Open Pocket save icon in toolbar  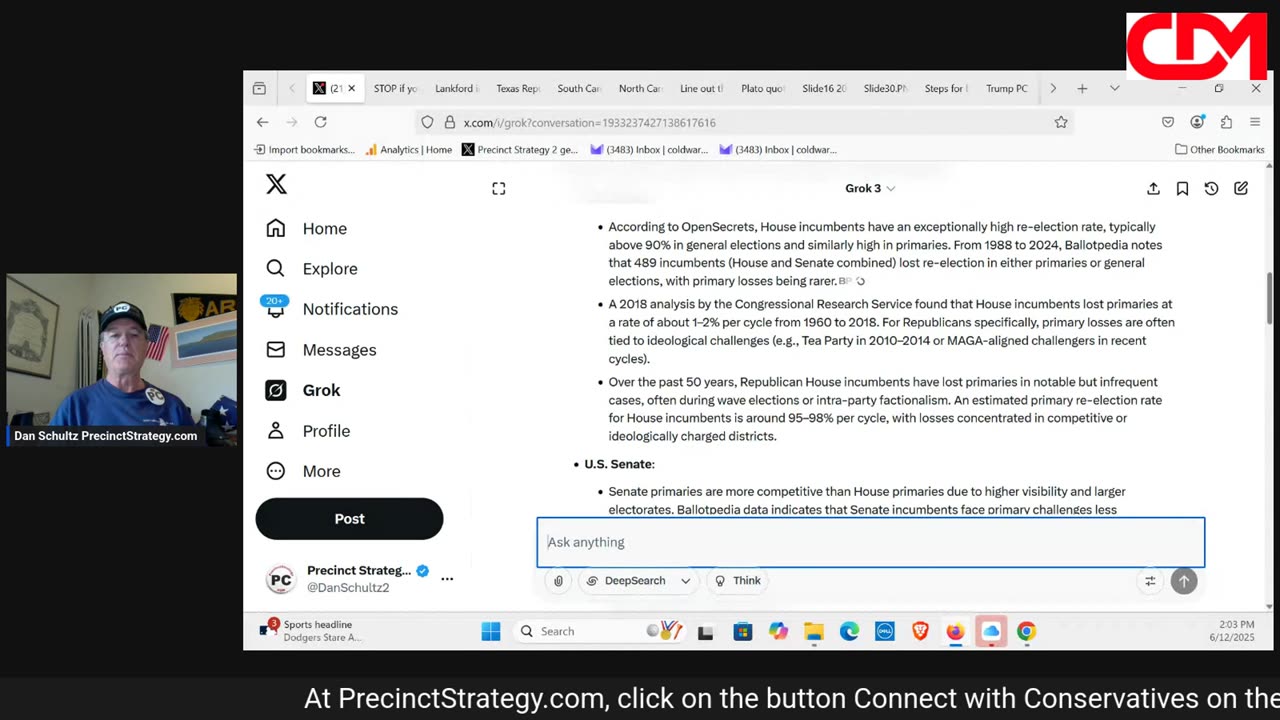(1168, 122)
